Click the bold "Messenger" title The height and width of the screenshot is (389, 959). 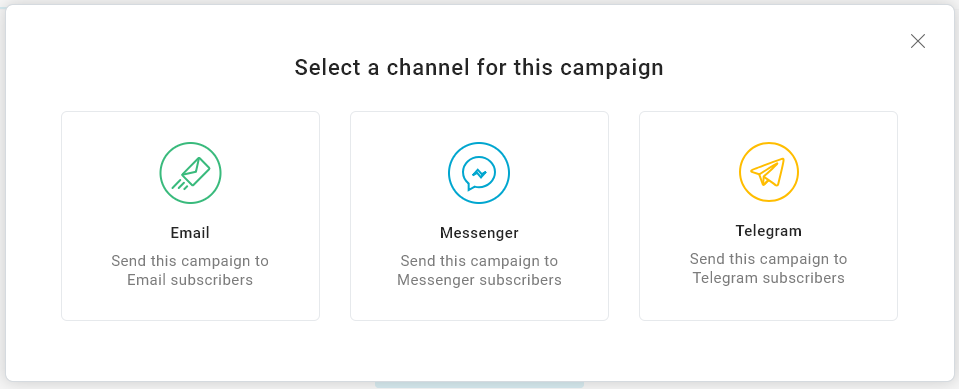tap(479, 233)
